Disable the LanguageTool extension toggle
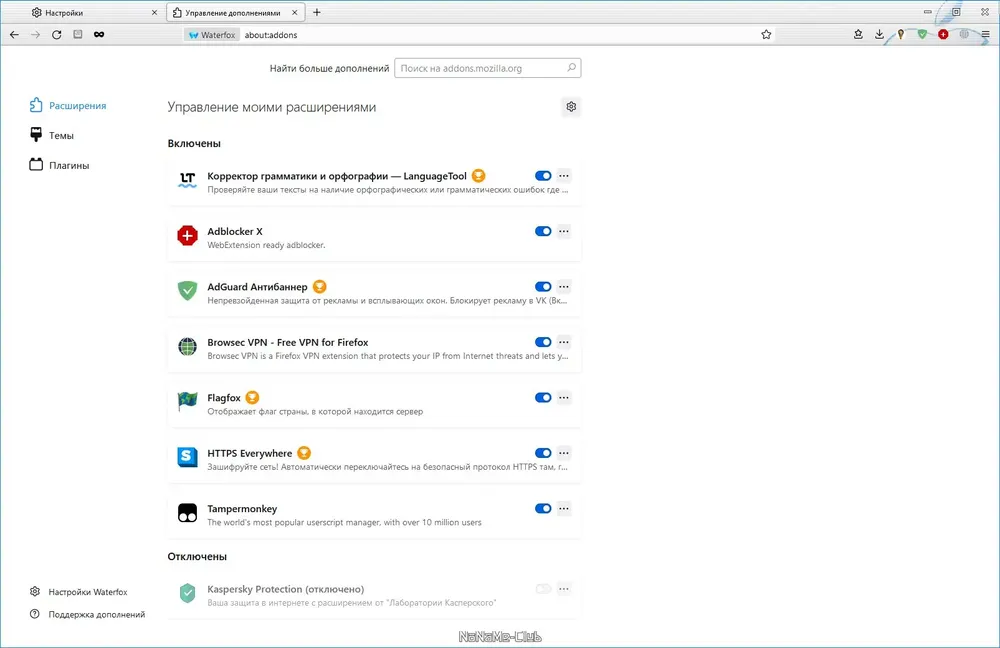This screenshot has height=648, width=1000. coord(543,176)
